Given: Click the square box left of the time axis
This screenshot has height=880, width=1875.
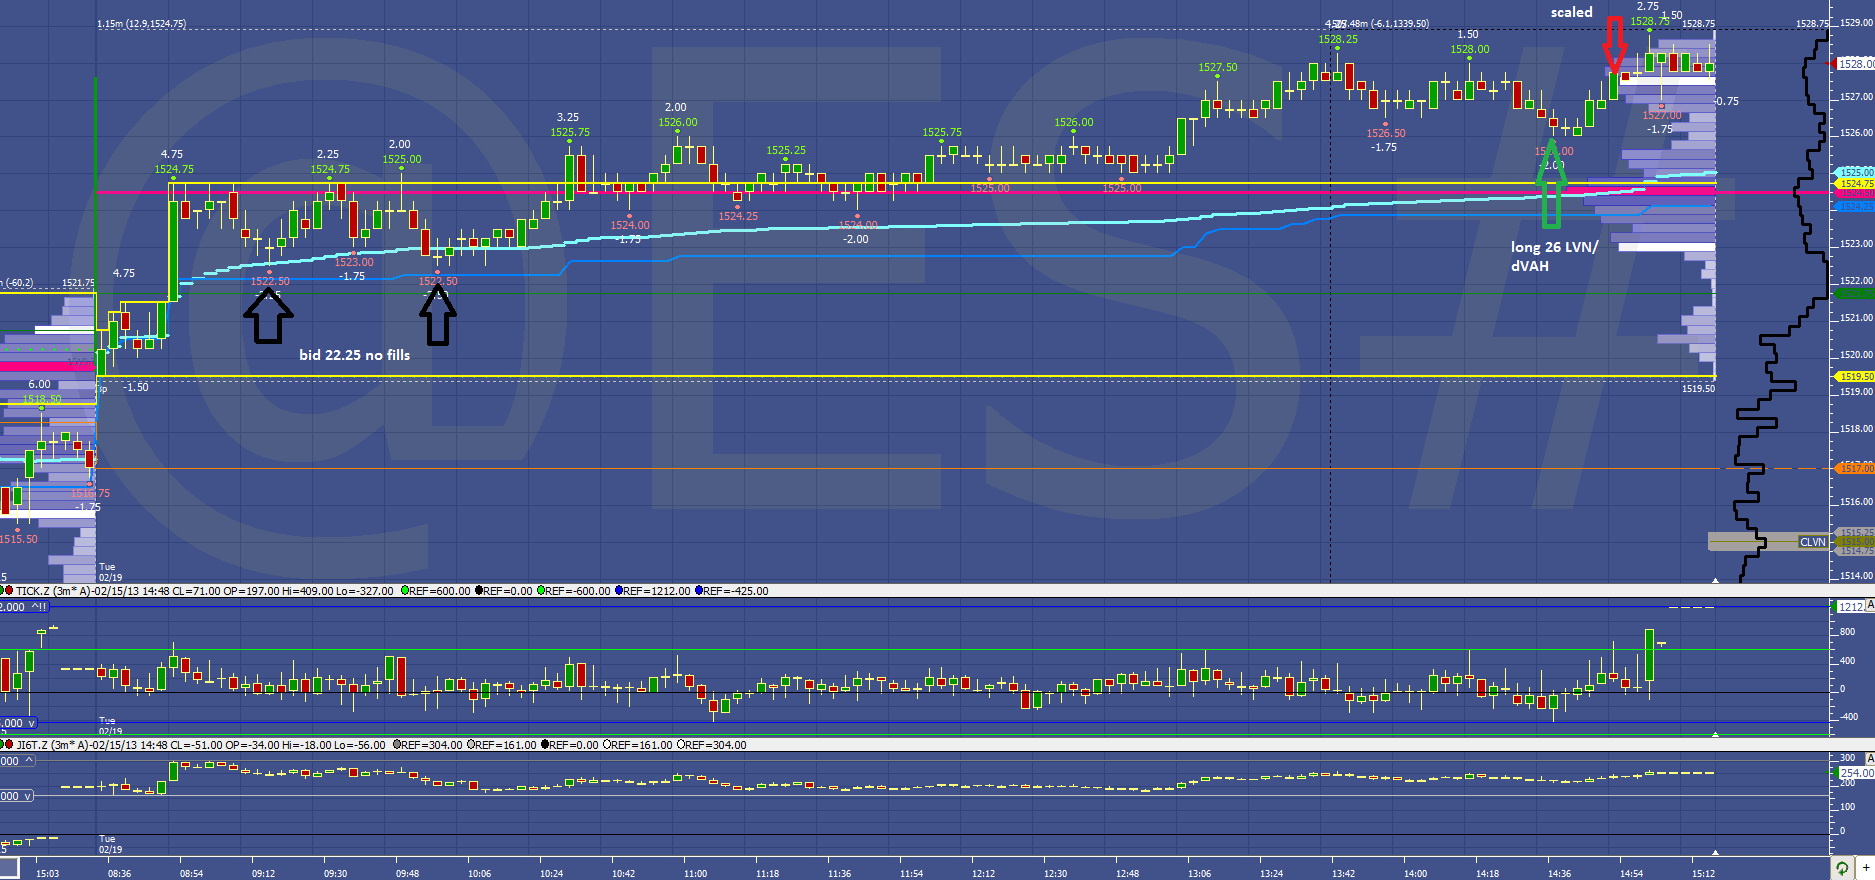Looking at the screenshot, I should [x=9, y=870].
